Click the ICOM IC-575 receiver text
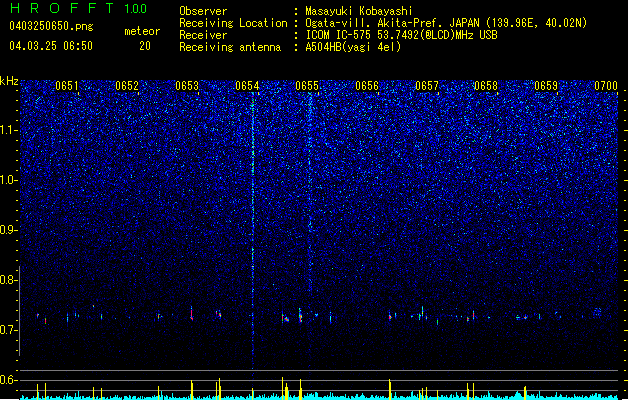 pyautogui.click(x=401, y=35)
